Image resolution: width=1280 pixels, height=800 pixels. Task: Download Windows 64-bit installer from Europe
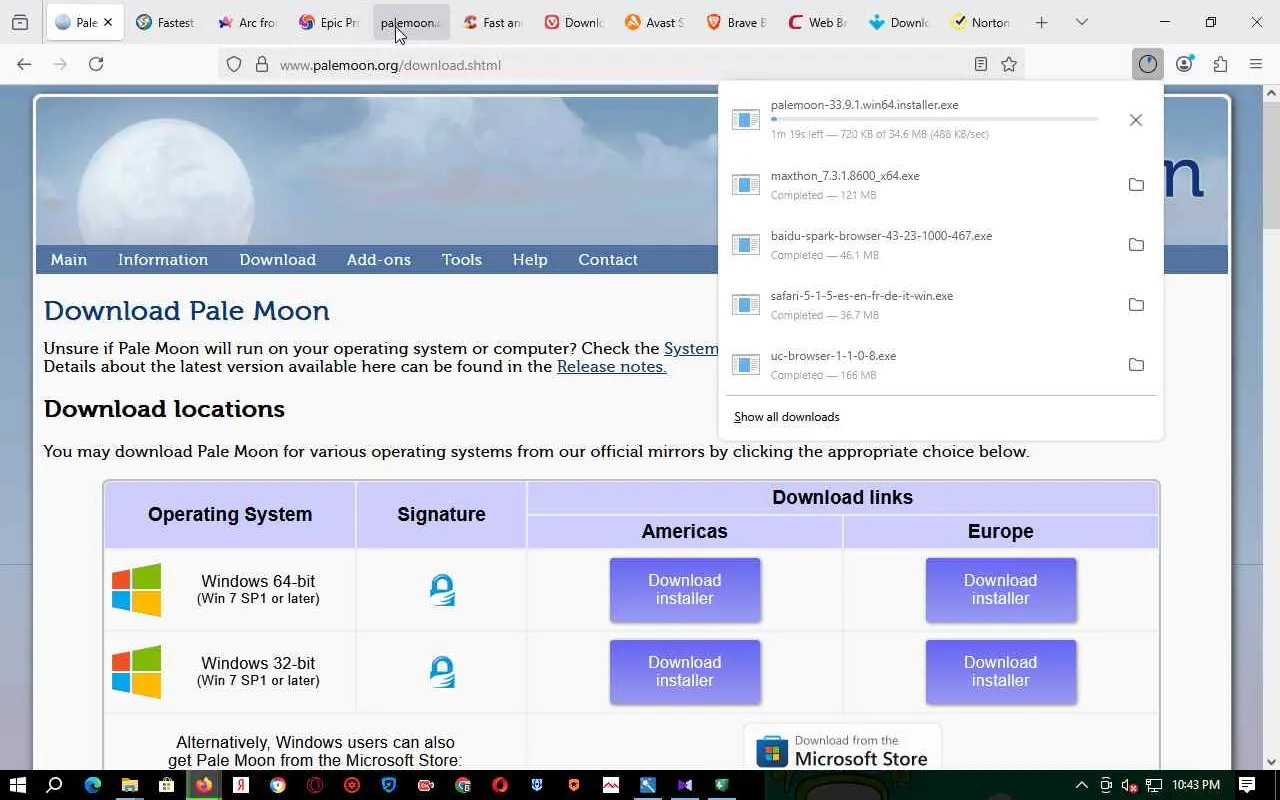[x=1001, y=590]
